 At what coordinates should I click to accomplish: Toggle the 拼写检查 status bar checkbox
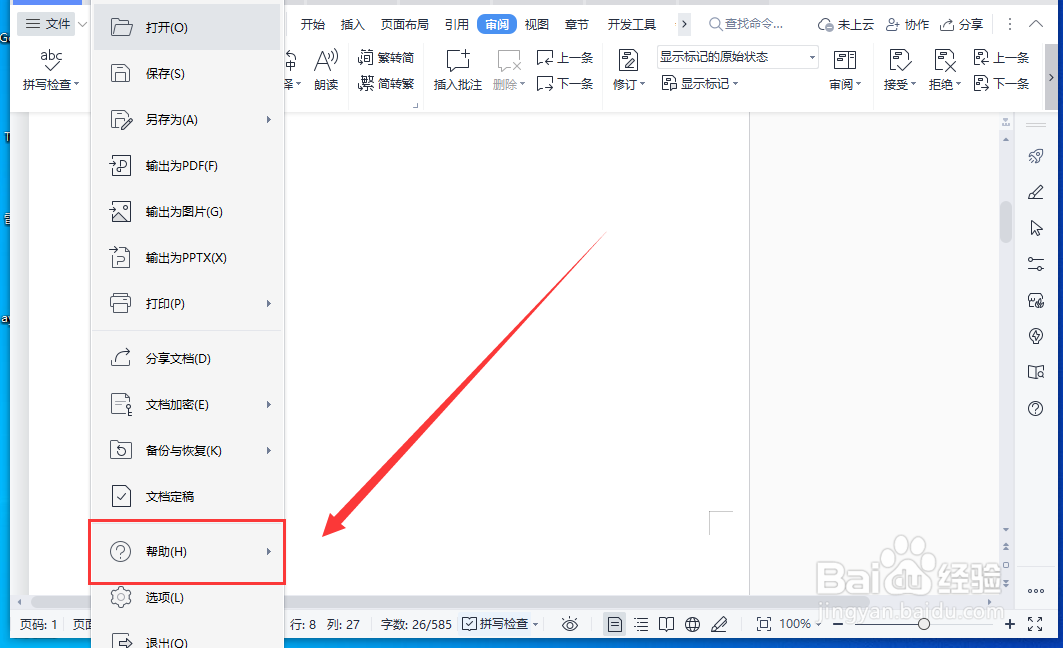pyautogui.click(x=469, y=624)
